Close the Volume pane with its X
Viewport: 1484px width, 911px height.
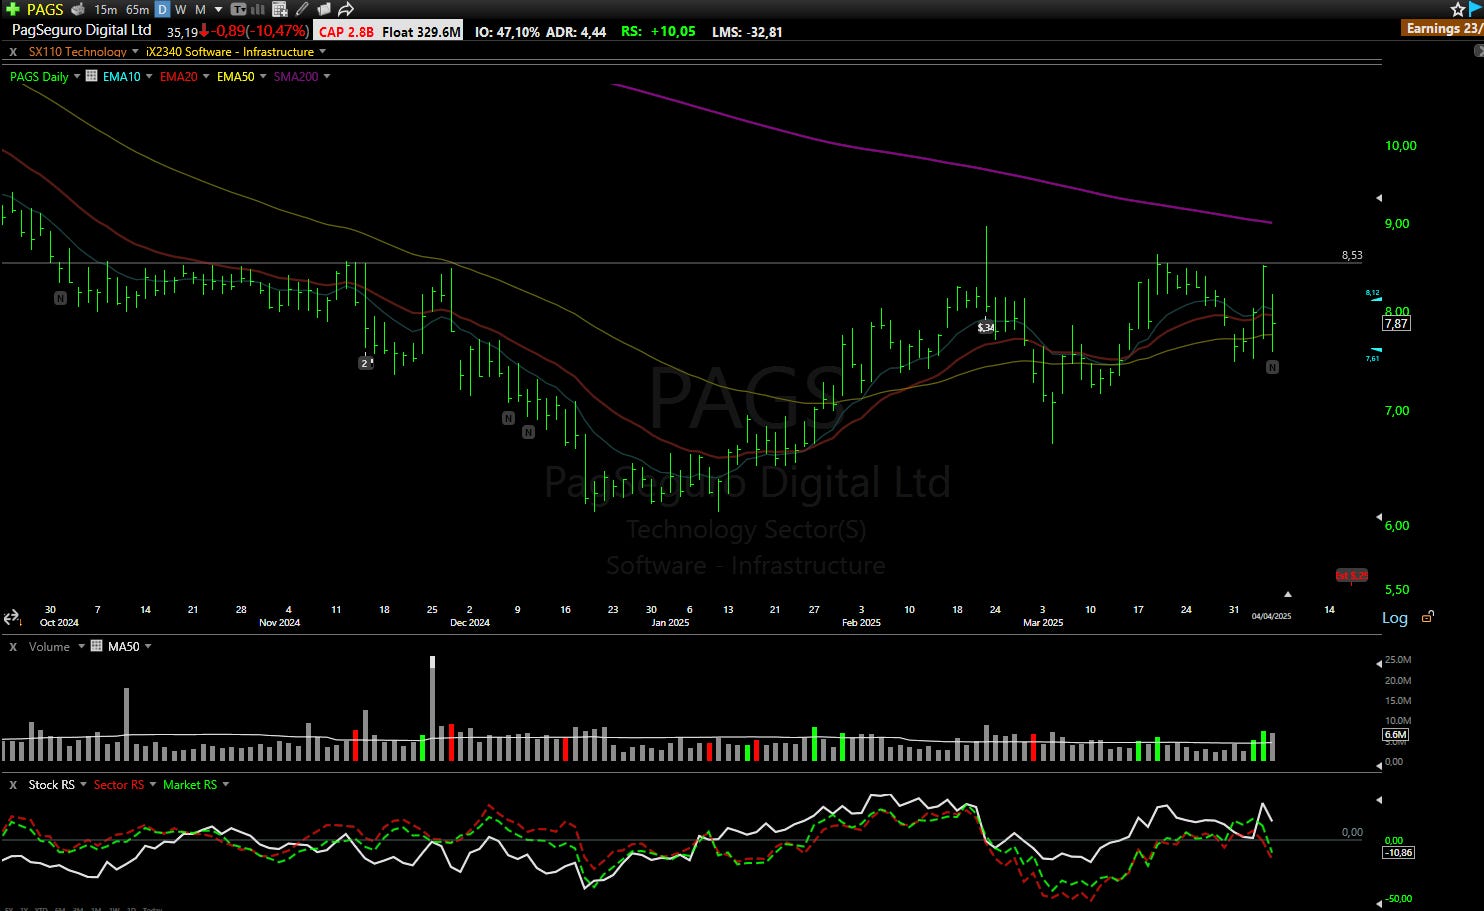(13, 647)
